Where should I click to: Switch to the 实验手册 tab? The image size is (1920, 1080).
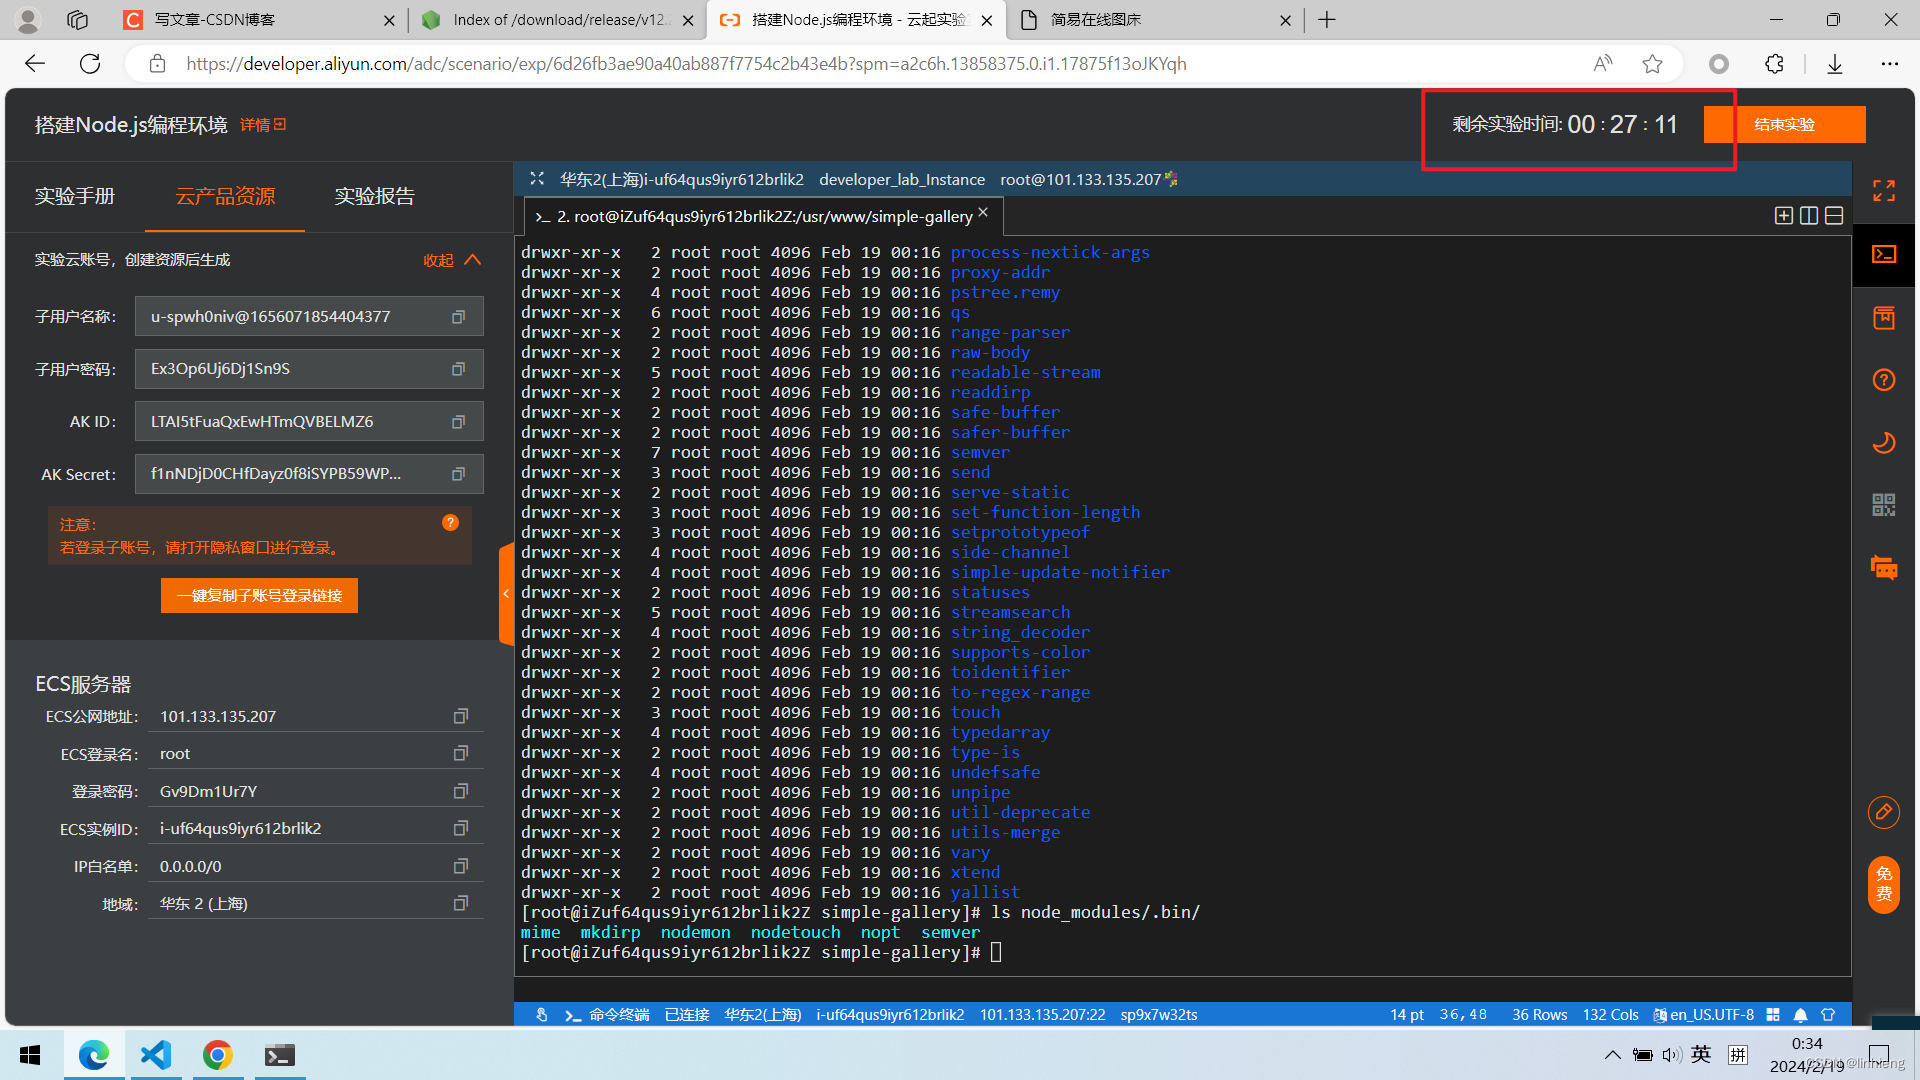point(75,196)
